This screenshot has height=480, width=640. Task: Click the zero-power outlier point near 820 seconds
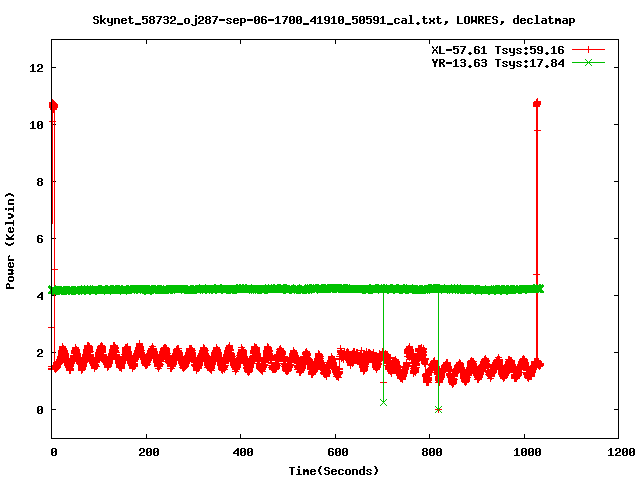coord(438,409)
